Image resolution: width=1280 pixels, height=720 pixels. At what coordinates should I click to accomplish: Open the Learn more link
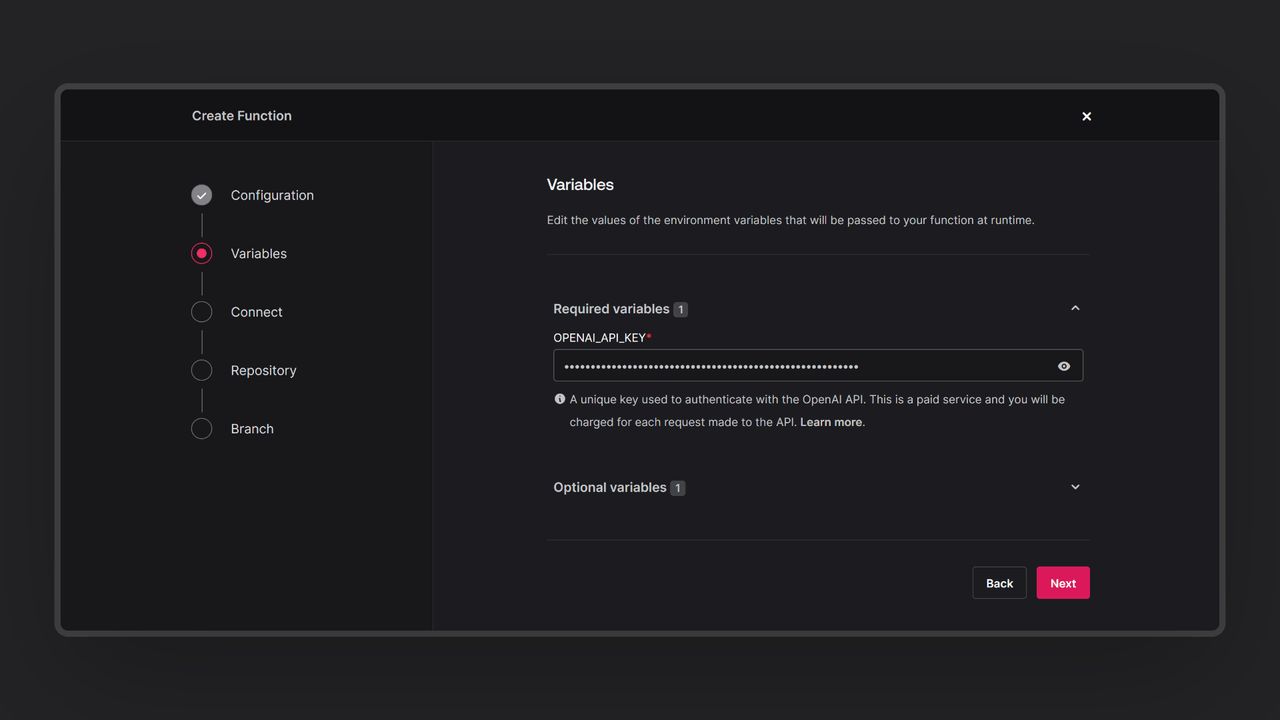[x=831, y=422]
